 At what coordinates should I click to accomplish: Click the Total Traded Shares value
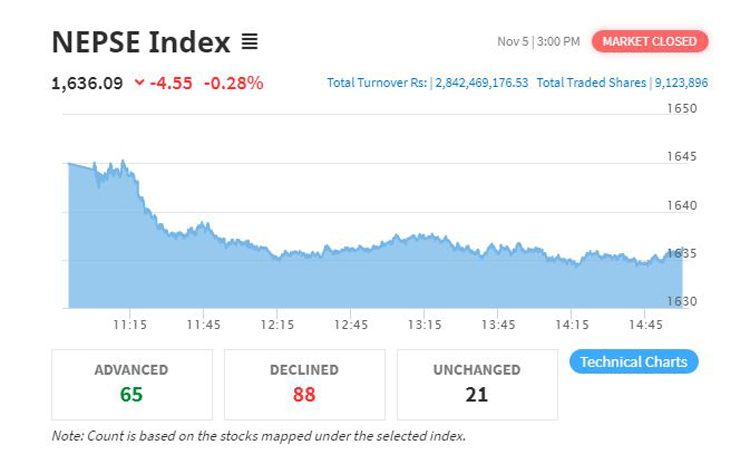[681, 83]
